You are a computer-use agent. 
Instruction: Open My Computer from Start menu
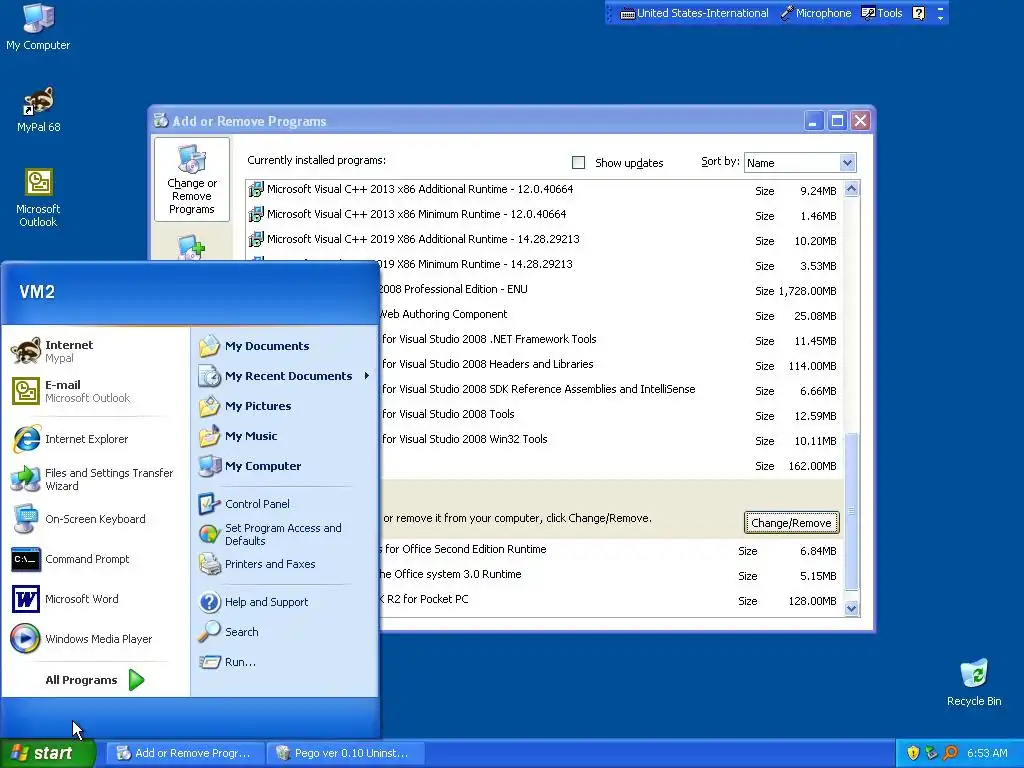pyautogui.click(x=284, y=466)
